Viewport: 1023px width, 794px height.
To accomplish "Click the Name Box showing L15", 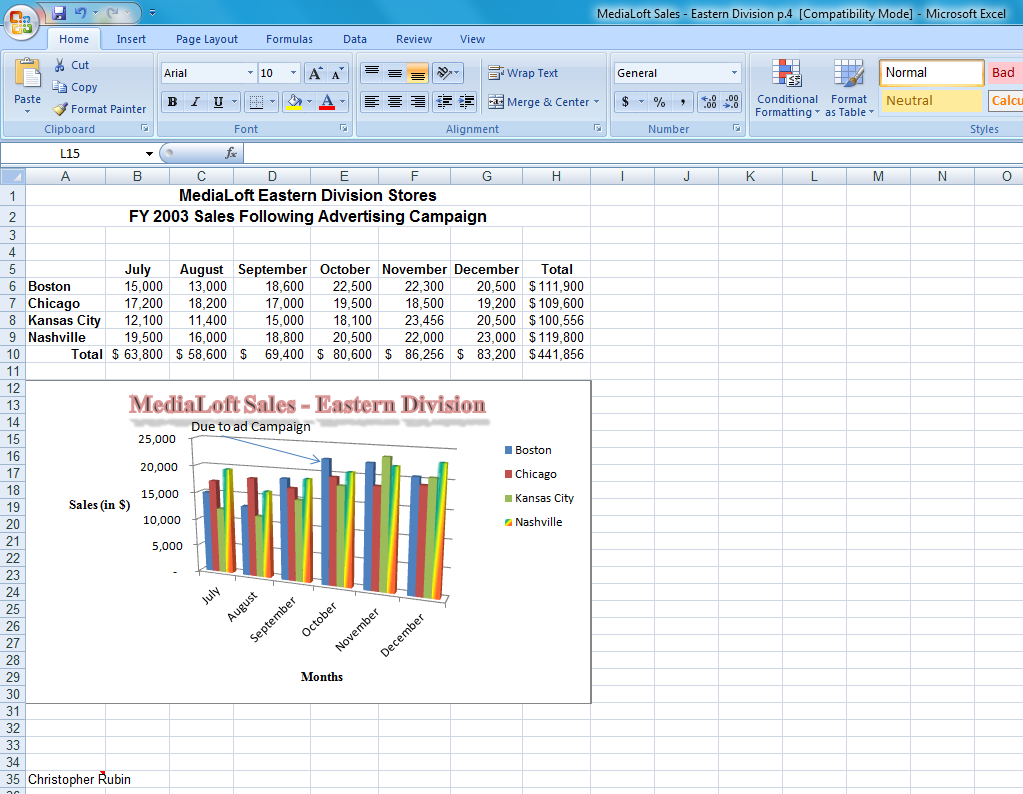I will coord(70,153).
